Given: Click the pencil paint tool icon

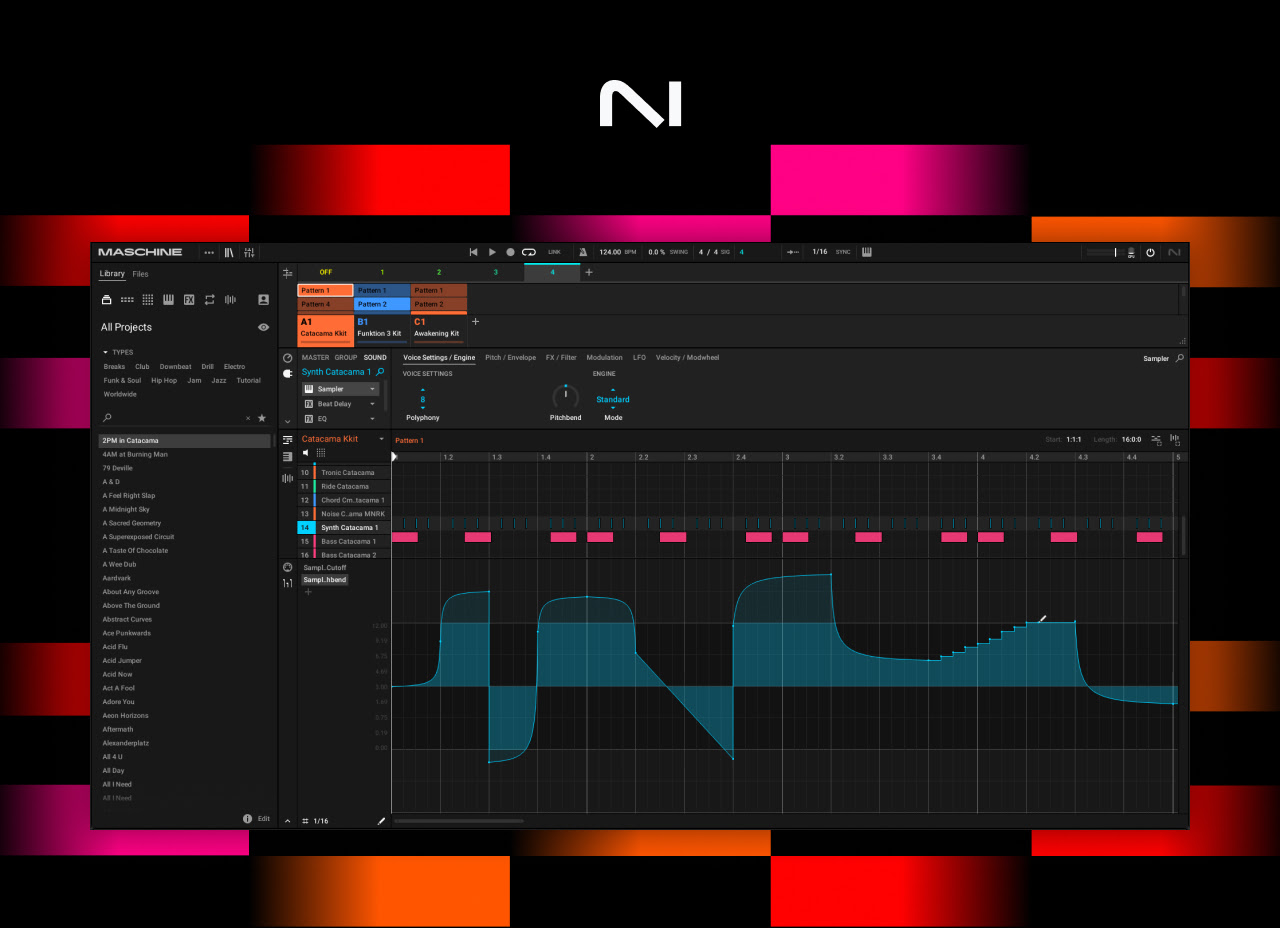Looking at the screenshot, I should coord(381,821).
